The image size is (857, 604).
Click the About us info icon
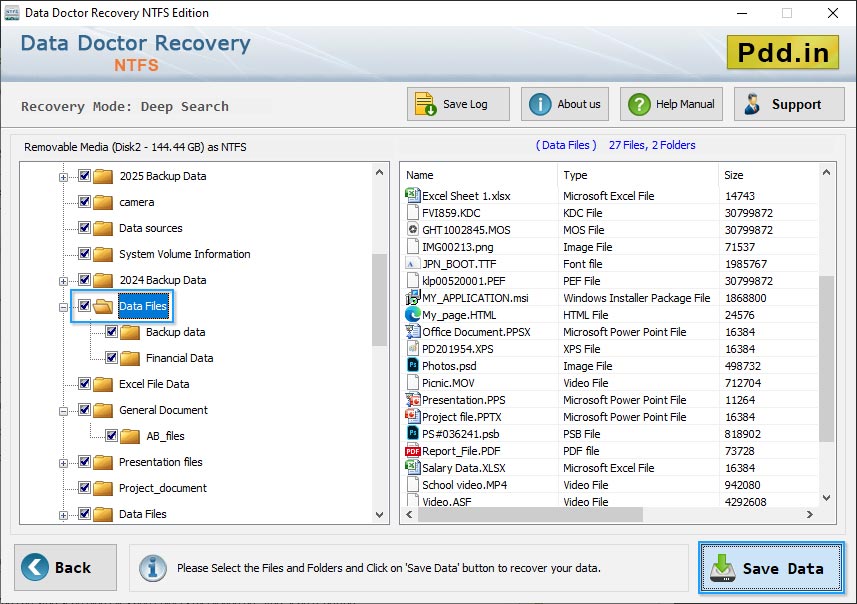(540, 104)
